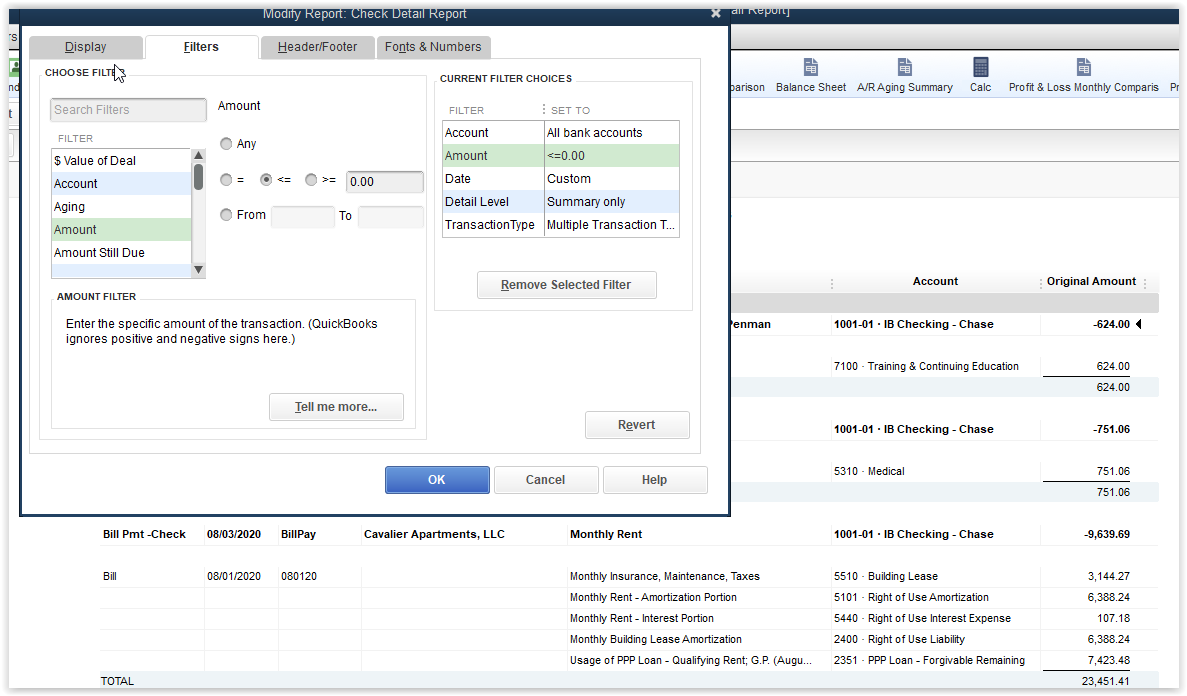Select the >= comparison radio button
The image size is (1187, 696).
(311, 179)
